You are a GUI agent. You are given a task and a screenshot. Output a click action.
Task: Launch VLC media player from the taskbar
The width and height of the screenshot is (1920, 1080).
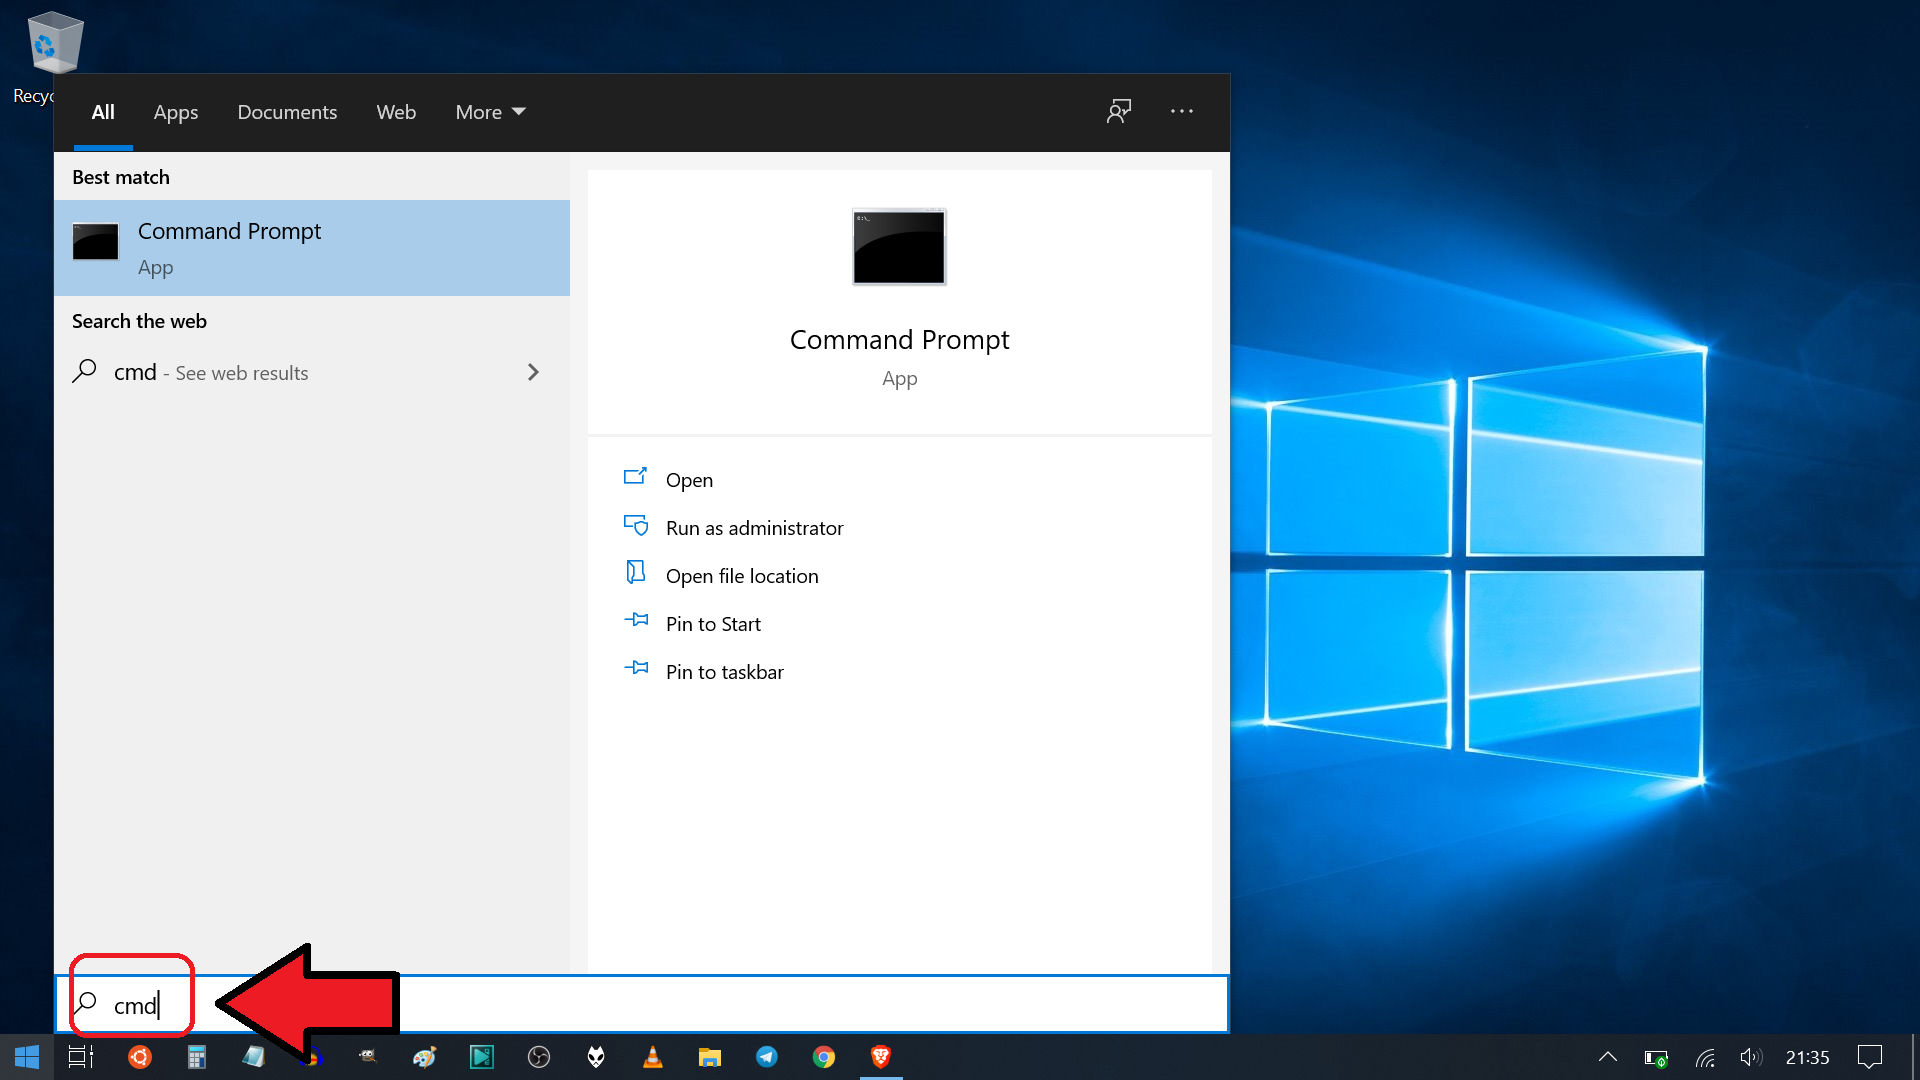pos(653,1057)
